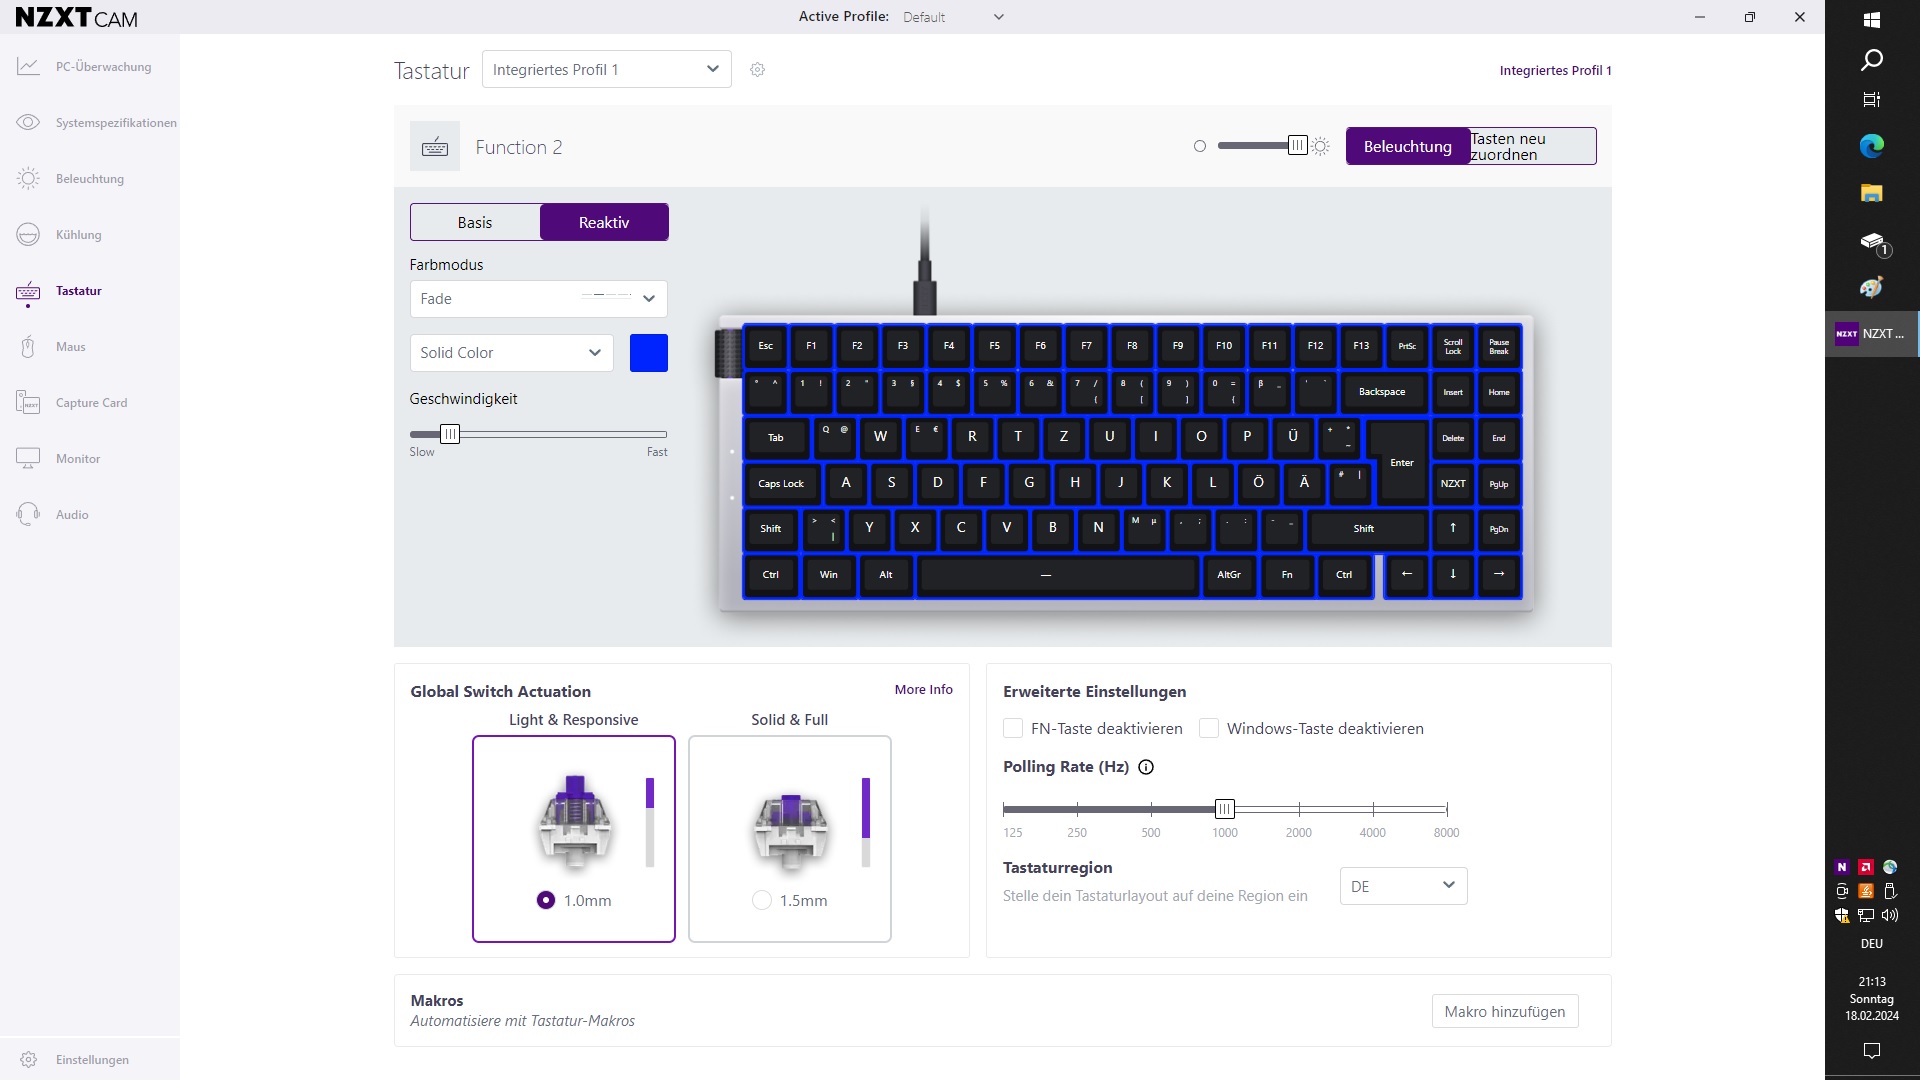Click the Tastatur keyboard icon in sidebar
The width and height of the screenshot is (1920, 1080).
(28, 291)
